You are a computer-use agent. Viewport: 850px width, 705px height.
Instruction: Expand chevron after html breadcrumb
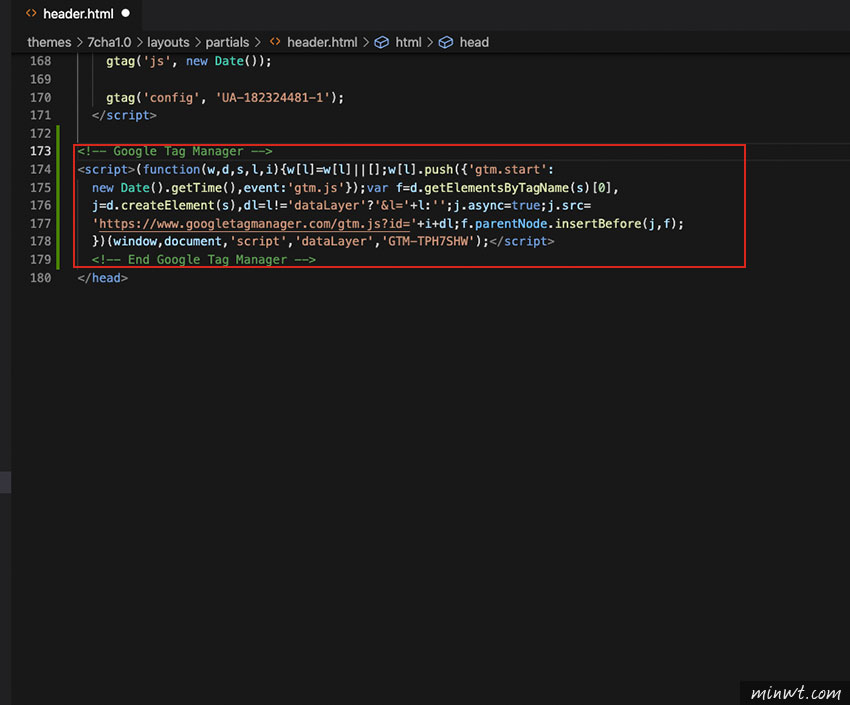pyautogui.click(x=430, y=42)
